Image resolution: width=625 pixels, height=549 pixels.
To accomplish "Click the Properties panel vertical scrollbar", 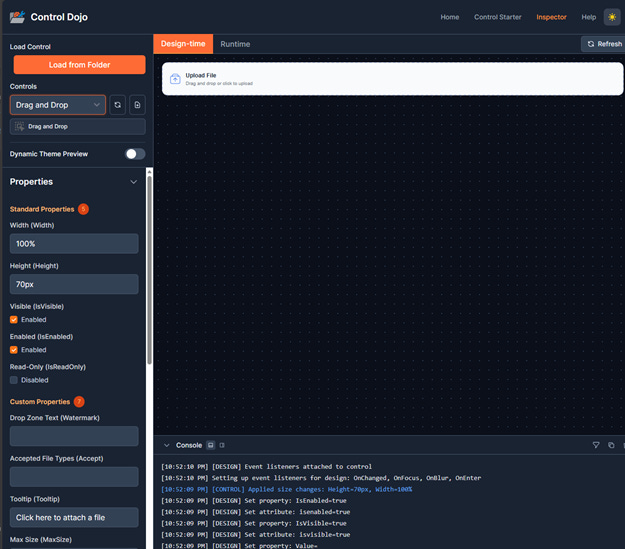I will pos(149,271).
